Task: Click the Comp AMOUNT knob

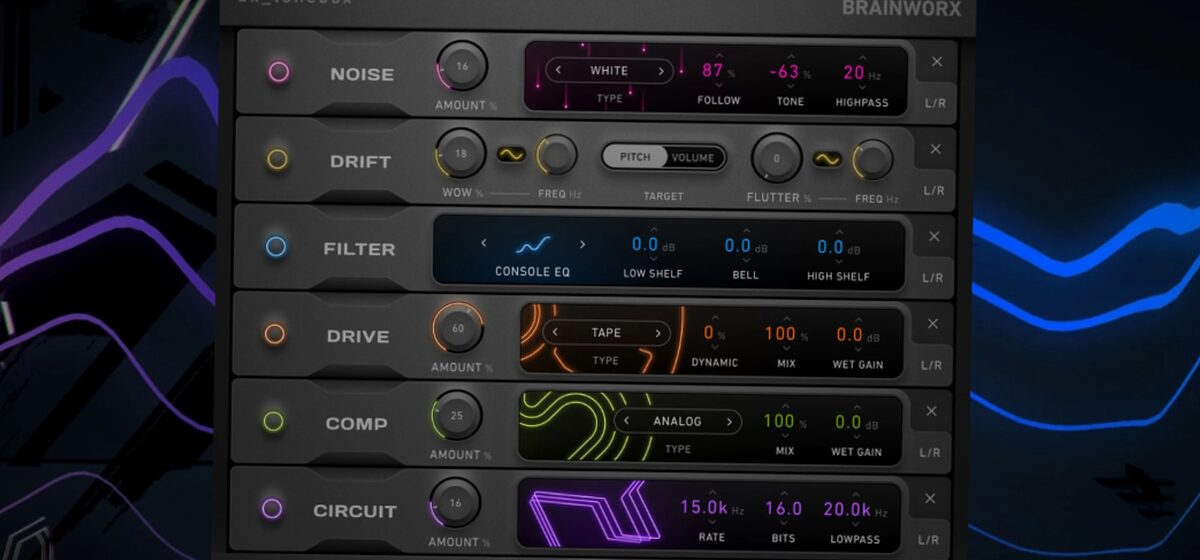Action: click(x=457, y=416)
